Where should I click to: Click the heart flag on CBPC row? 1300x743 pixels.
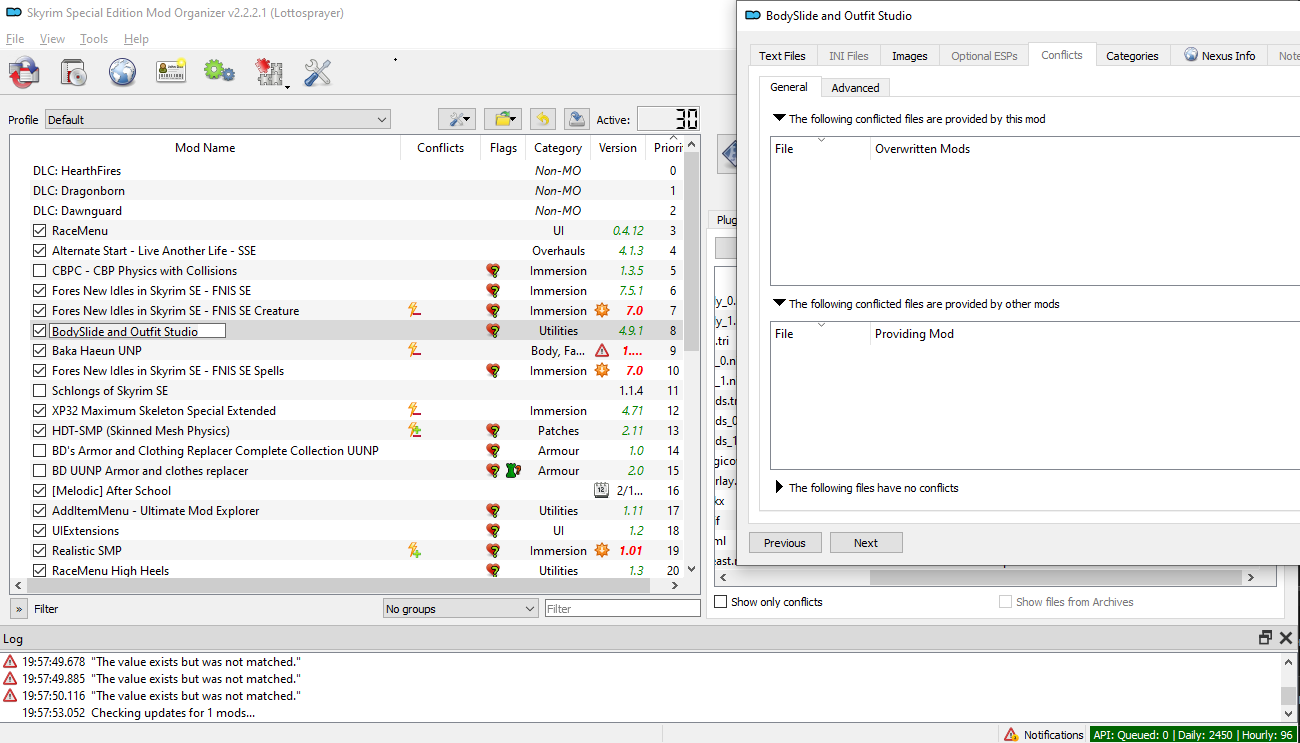[492, 270]
